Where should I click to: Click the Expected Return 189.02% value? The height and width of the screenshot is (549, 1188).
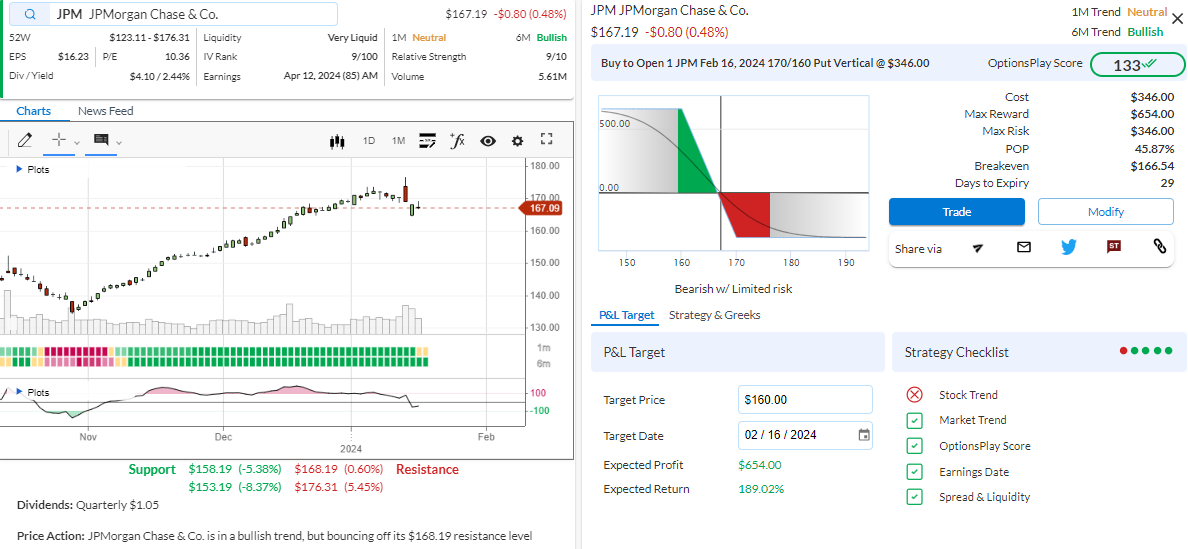[x=761, y=488]
